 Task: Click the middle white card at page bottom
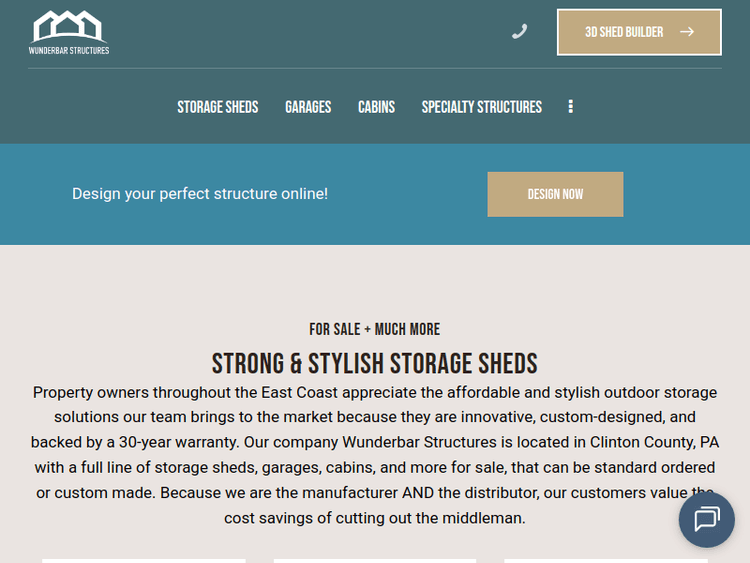coord(375,560)
